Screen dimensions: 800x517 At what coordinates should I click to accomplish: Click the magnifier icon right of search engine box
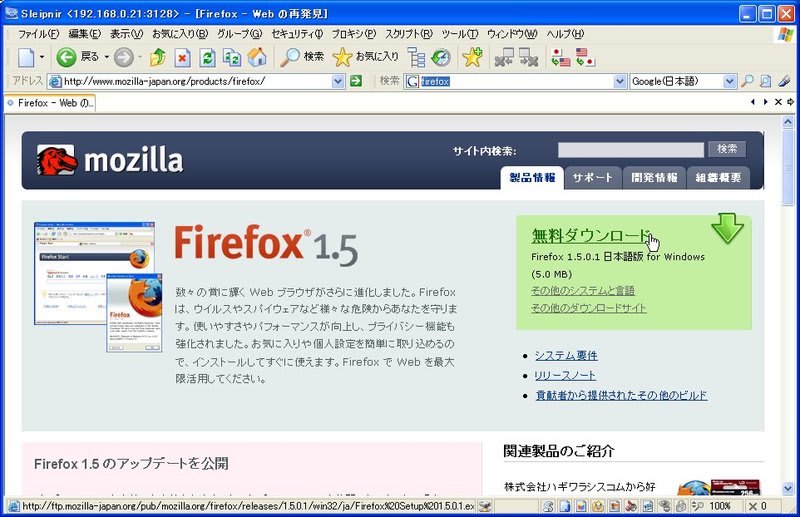pyautogui.click(x=747, y=81)
